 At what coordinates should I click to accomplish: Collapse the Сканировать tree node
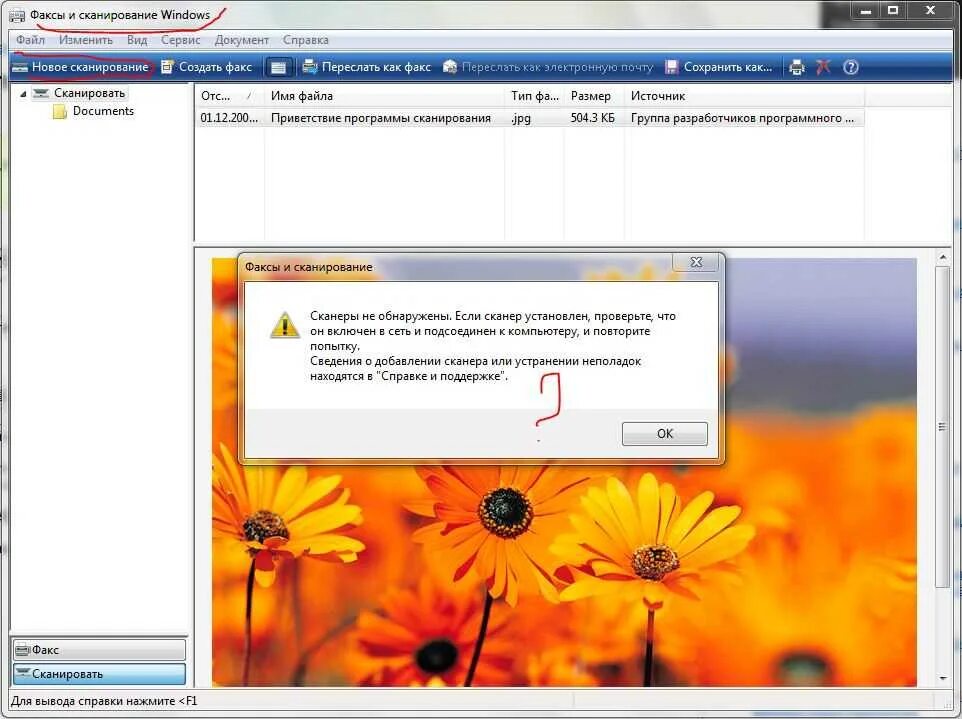pos(23,94)
